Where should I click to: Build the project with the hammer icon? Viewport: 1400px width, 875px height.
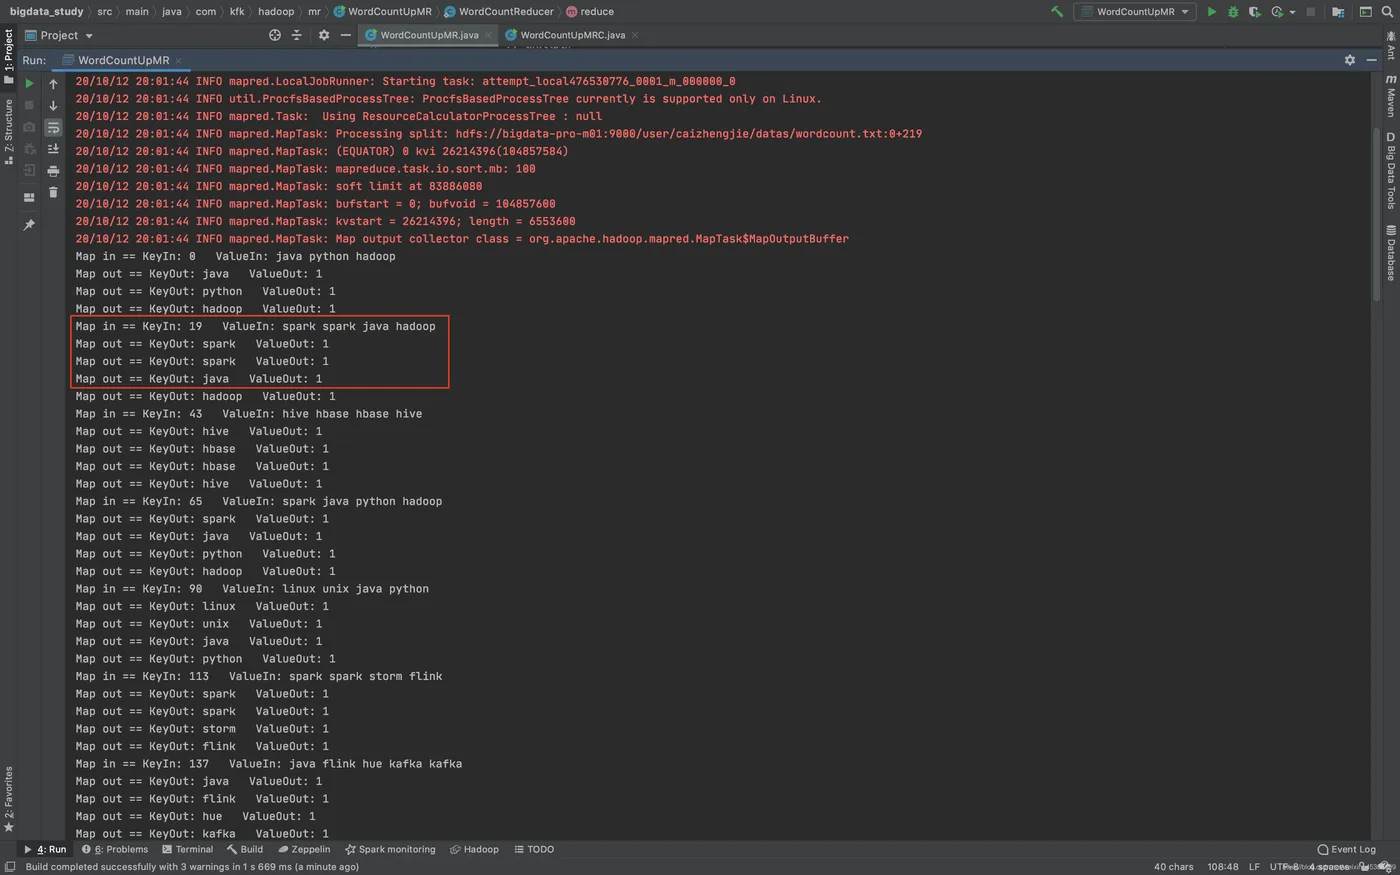pos(1057,12)
